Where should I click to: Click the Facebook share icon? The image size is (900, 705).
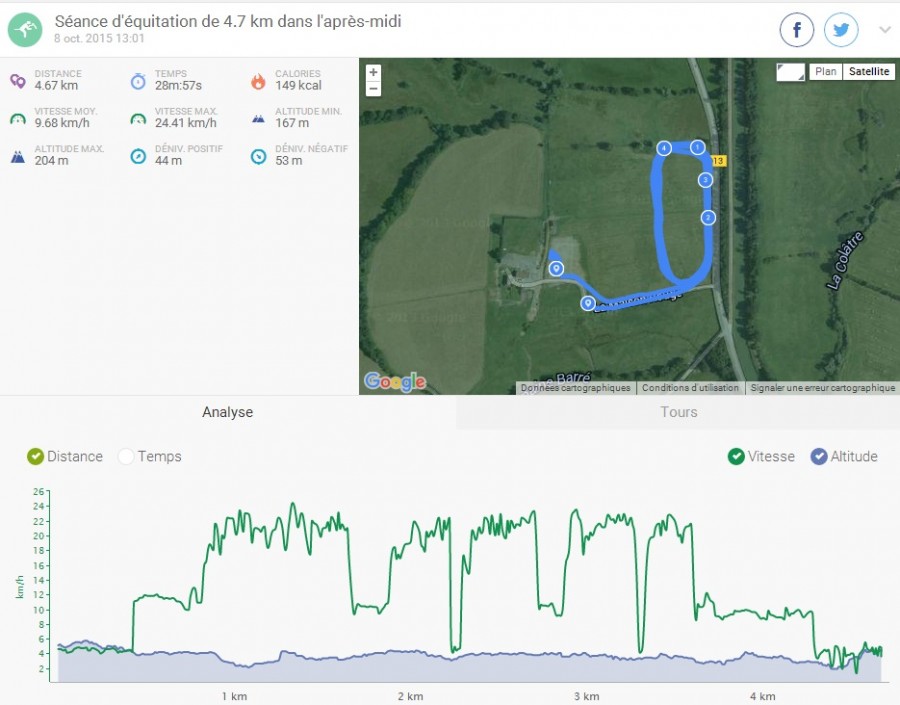(x=797, y=30)
